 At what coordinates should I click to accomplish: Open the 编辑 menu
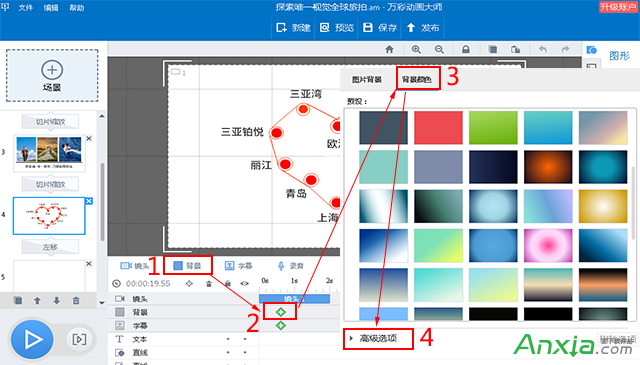click(x=51, y=7)
